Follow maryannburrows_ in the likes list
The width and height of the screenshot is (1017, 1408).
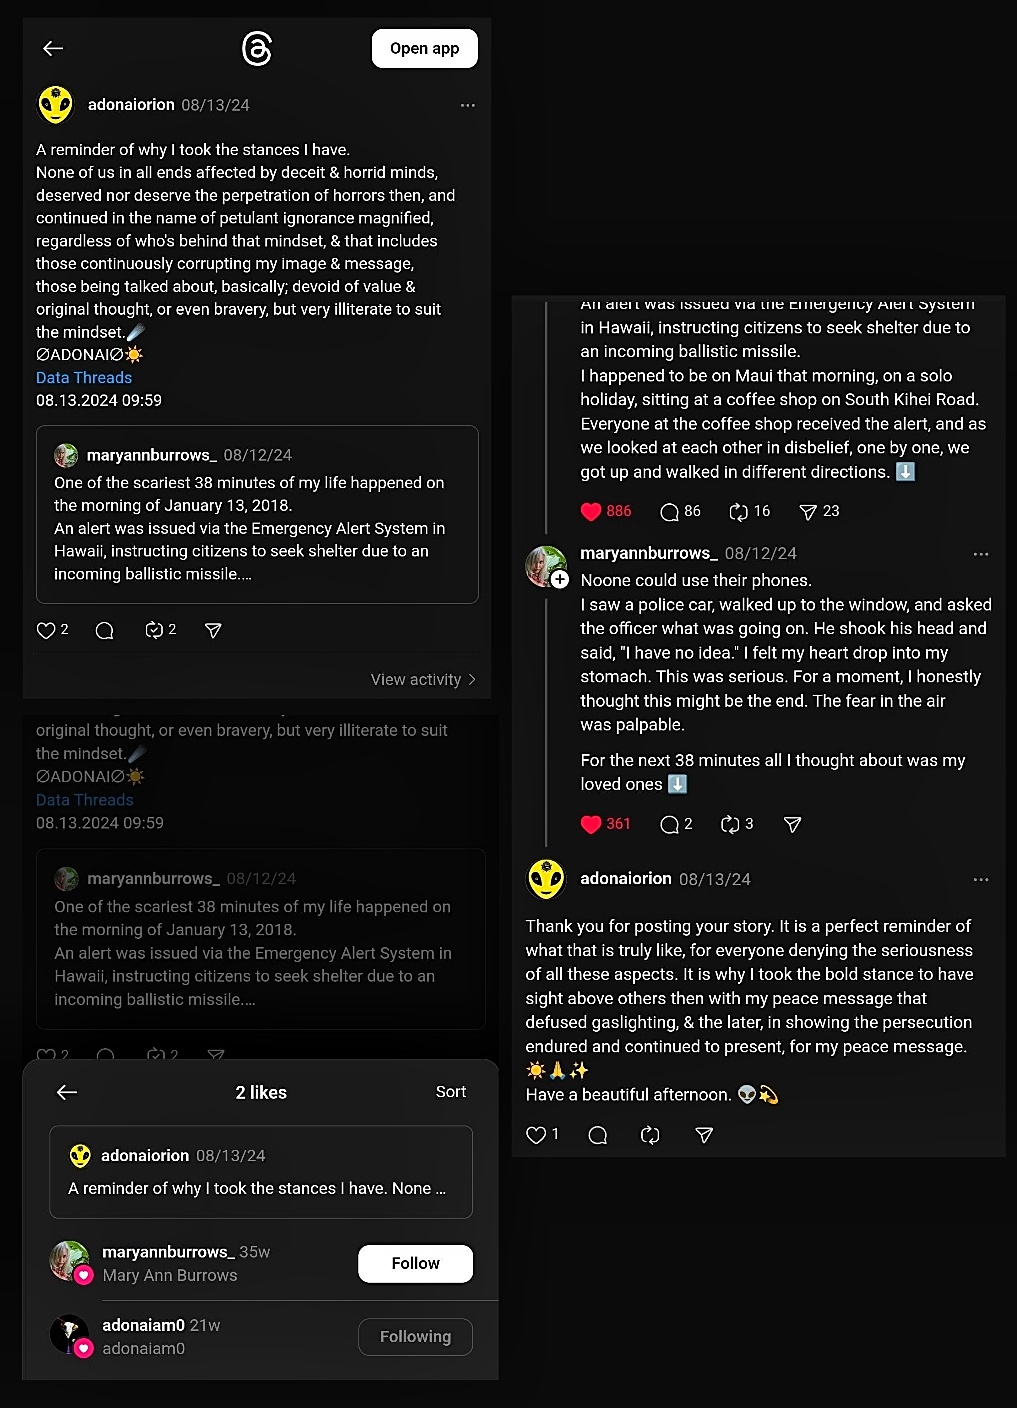pyautogui.click(x=415, y=1263)
